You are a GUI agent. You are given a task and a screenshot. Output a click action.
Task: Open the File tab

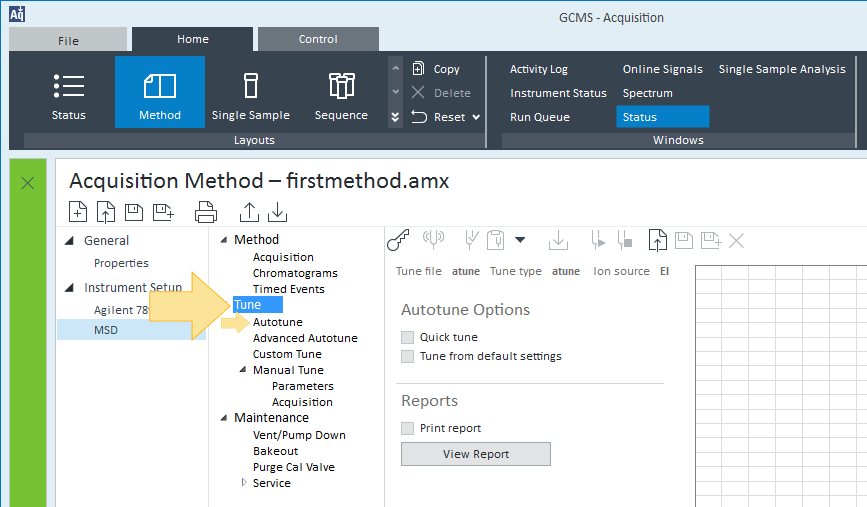pyautogui.click(x=68, y=40)
